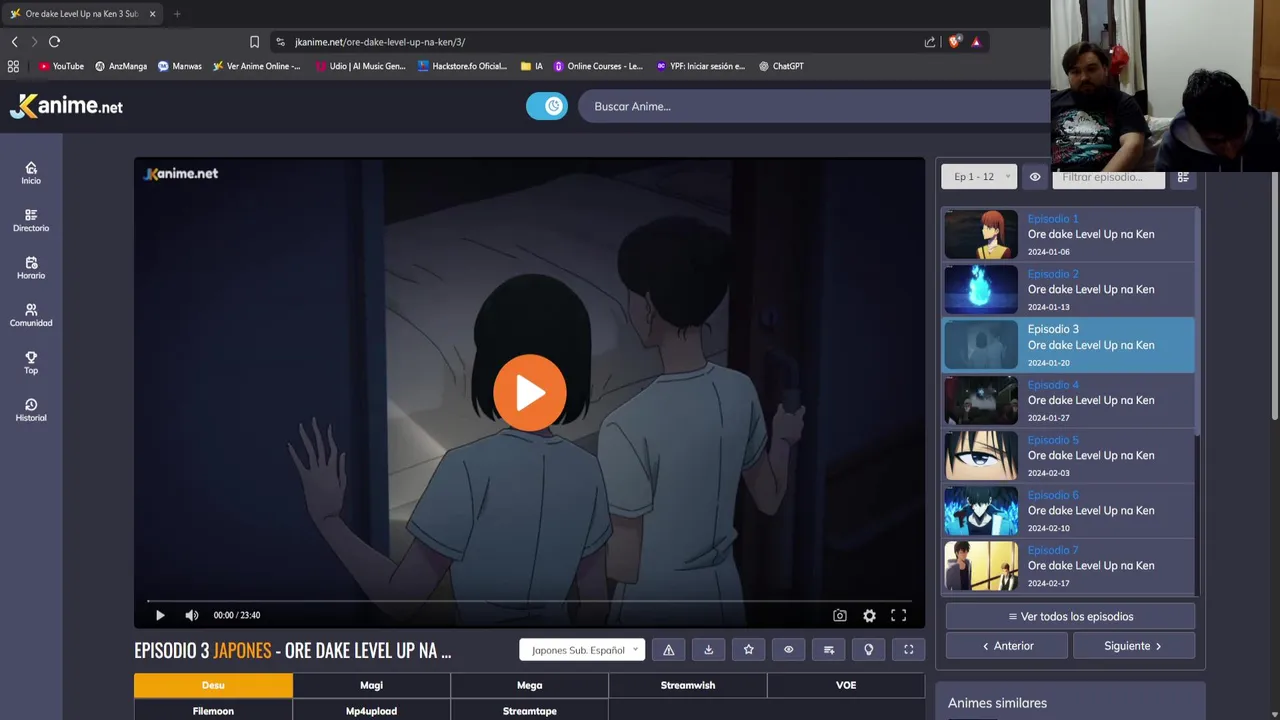
Task: Open the ChatGPT bookmark
Action: 781,66
